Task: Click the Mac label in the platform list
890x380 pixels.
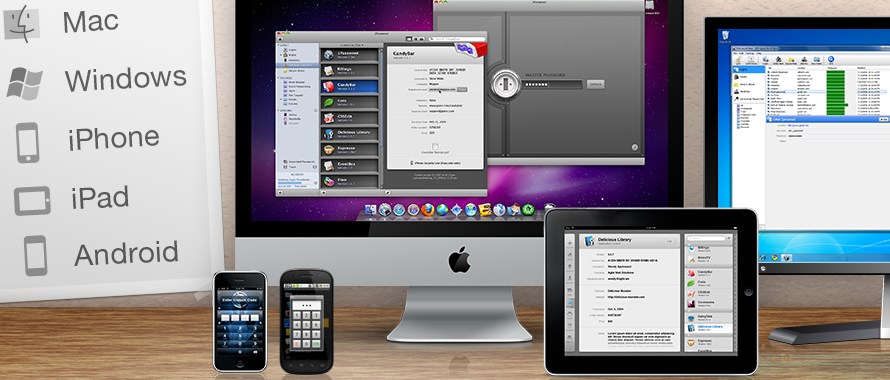Action: click(91, 22)
